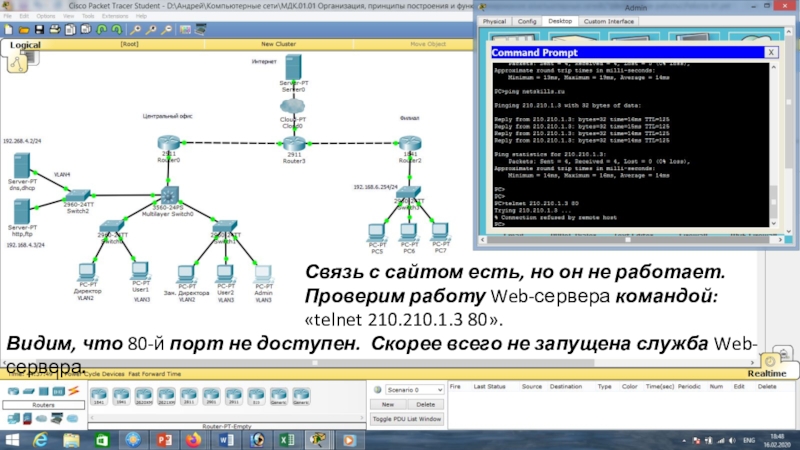
Task: Pick the 2620XM router from device list
Action: click(x=144, y=396)
